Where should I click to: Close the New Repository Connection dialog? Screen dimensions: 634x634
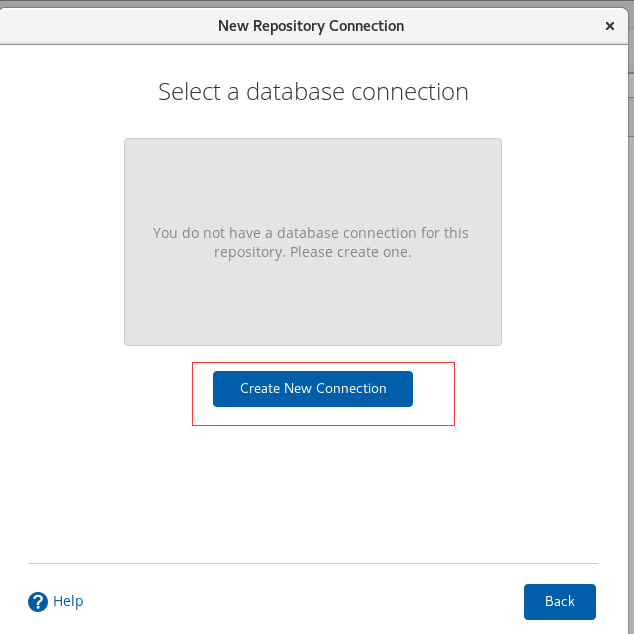coord(610,26)
